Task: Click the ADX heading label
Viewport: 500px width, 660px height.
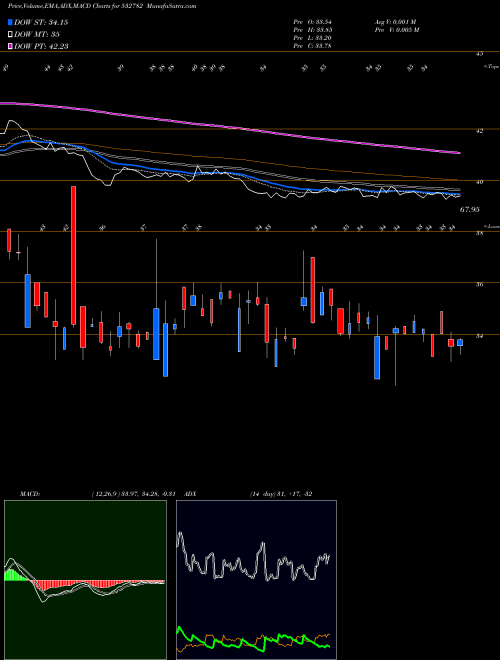Action: [190, 494]
